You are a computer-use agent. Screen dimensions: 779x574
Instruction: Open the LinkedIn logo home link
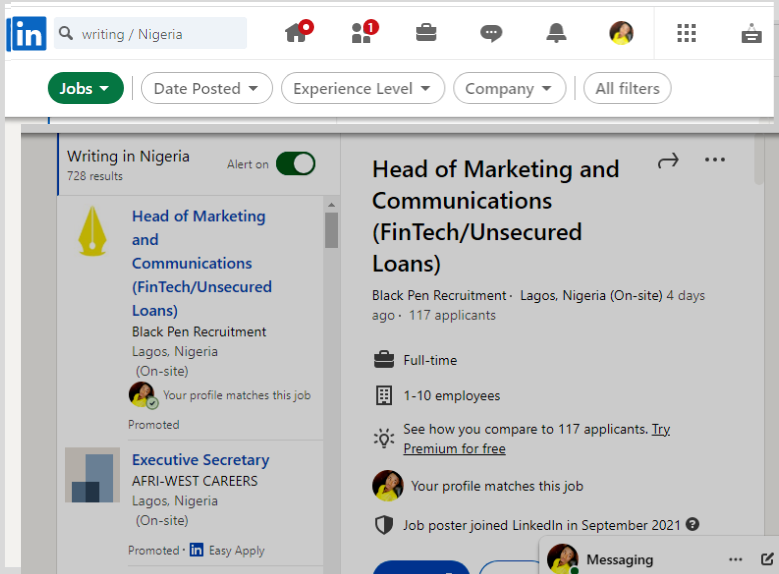29,34
